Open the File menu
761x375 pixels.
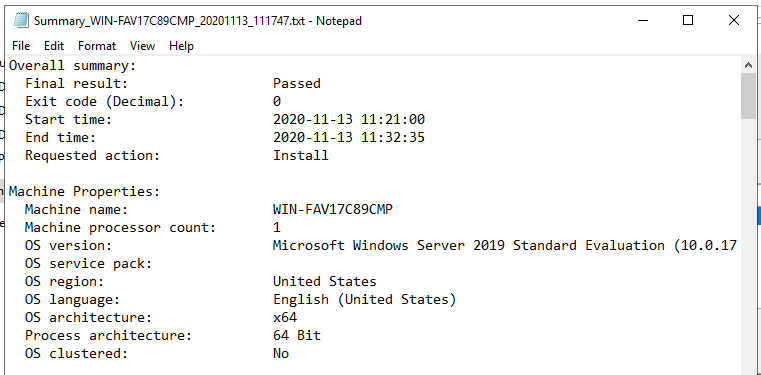click(x=21, y=46)
